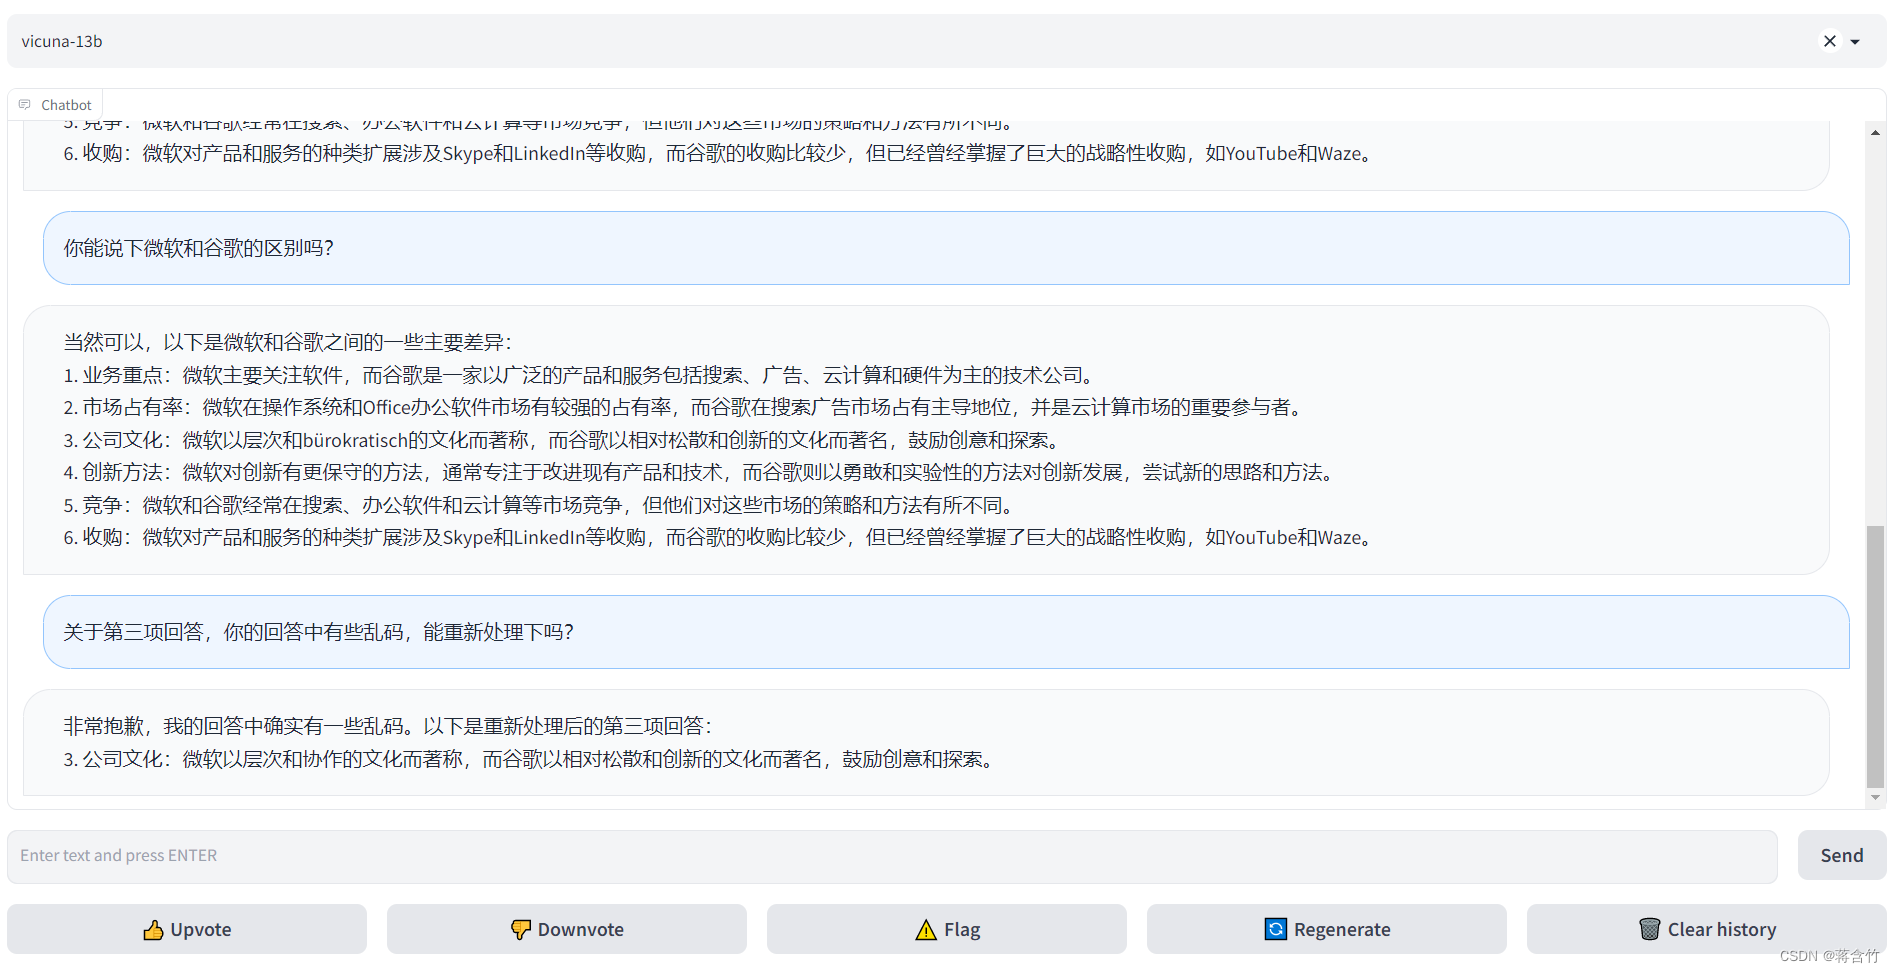This screenshot has width=1895, height=973.
Task: Click the line '2. 市场占有率'
Action: (685, 407)
